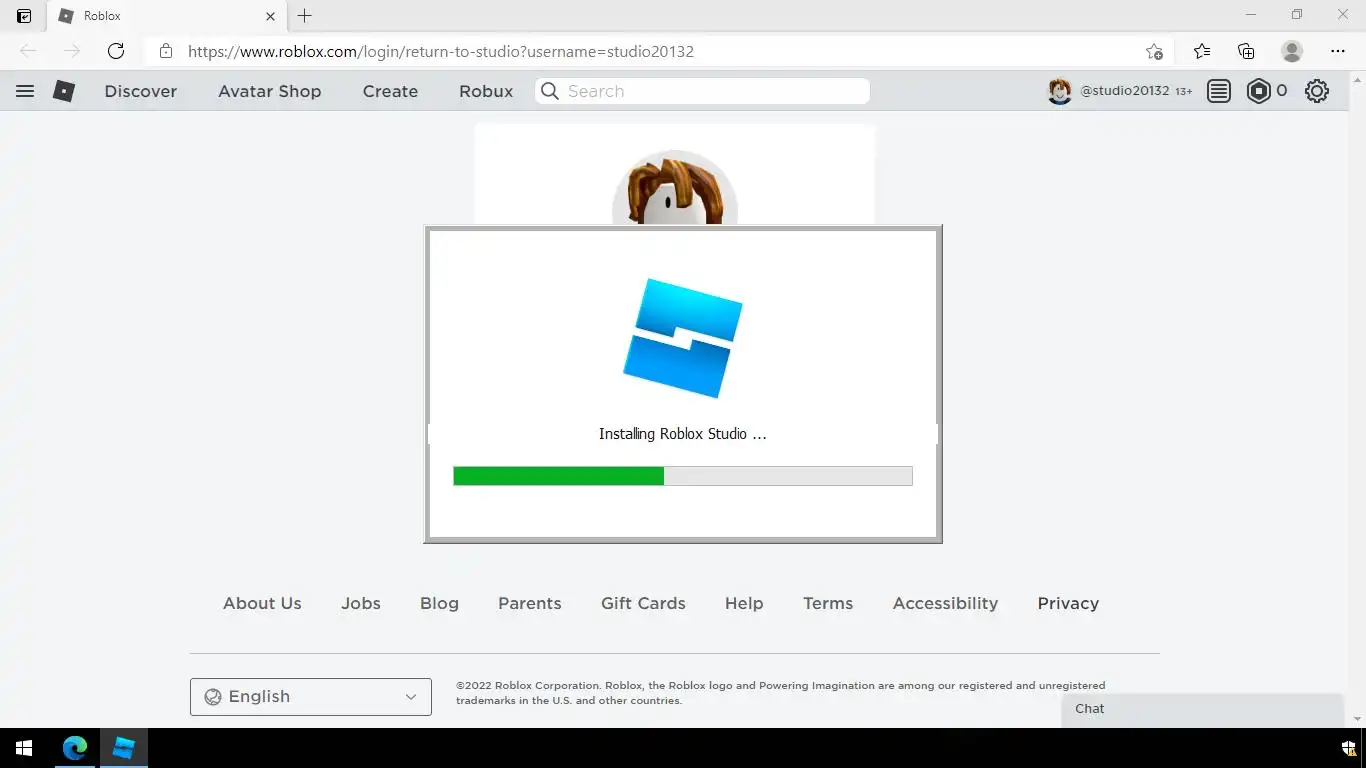Click the search magnifier icon
This screenshot has width=1366, height=768.
pos(549,91)
